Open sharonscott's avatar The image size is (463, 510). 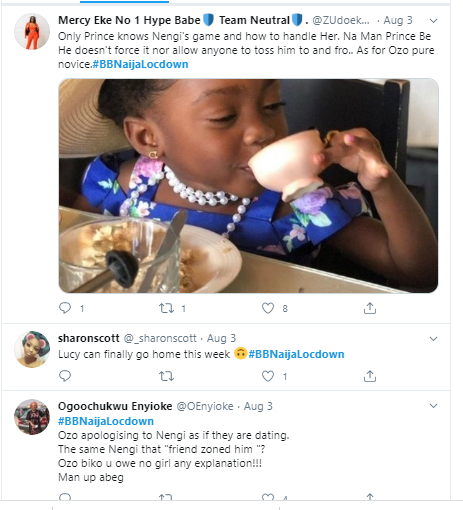pos(32,349)
